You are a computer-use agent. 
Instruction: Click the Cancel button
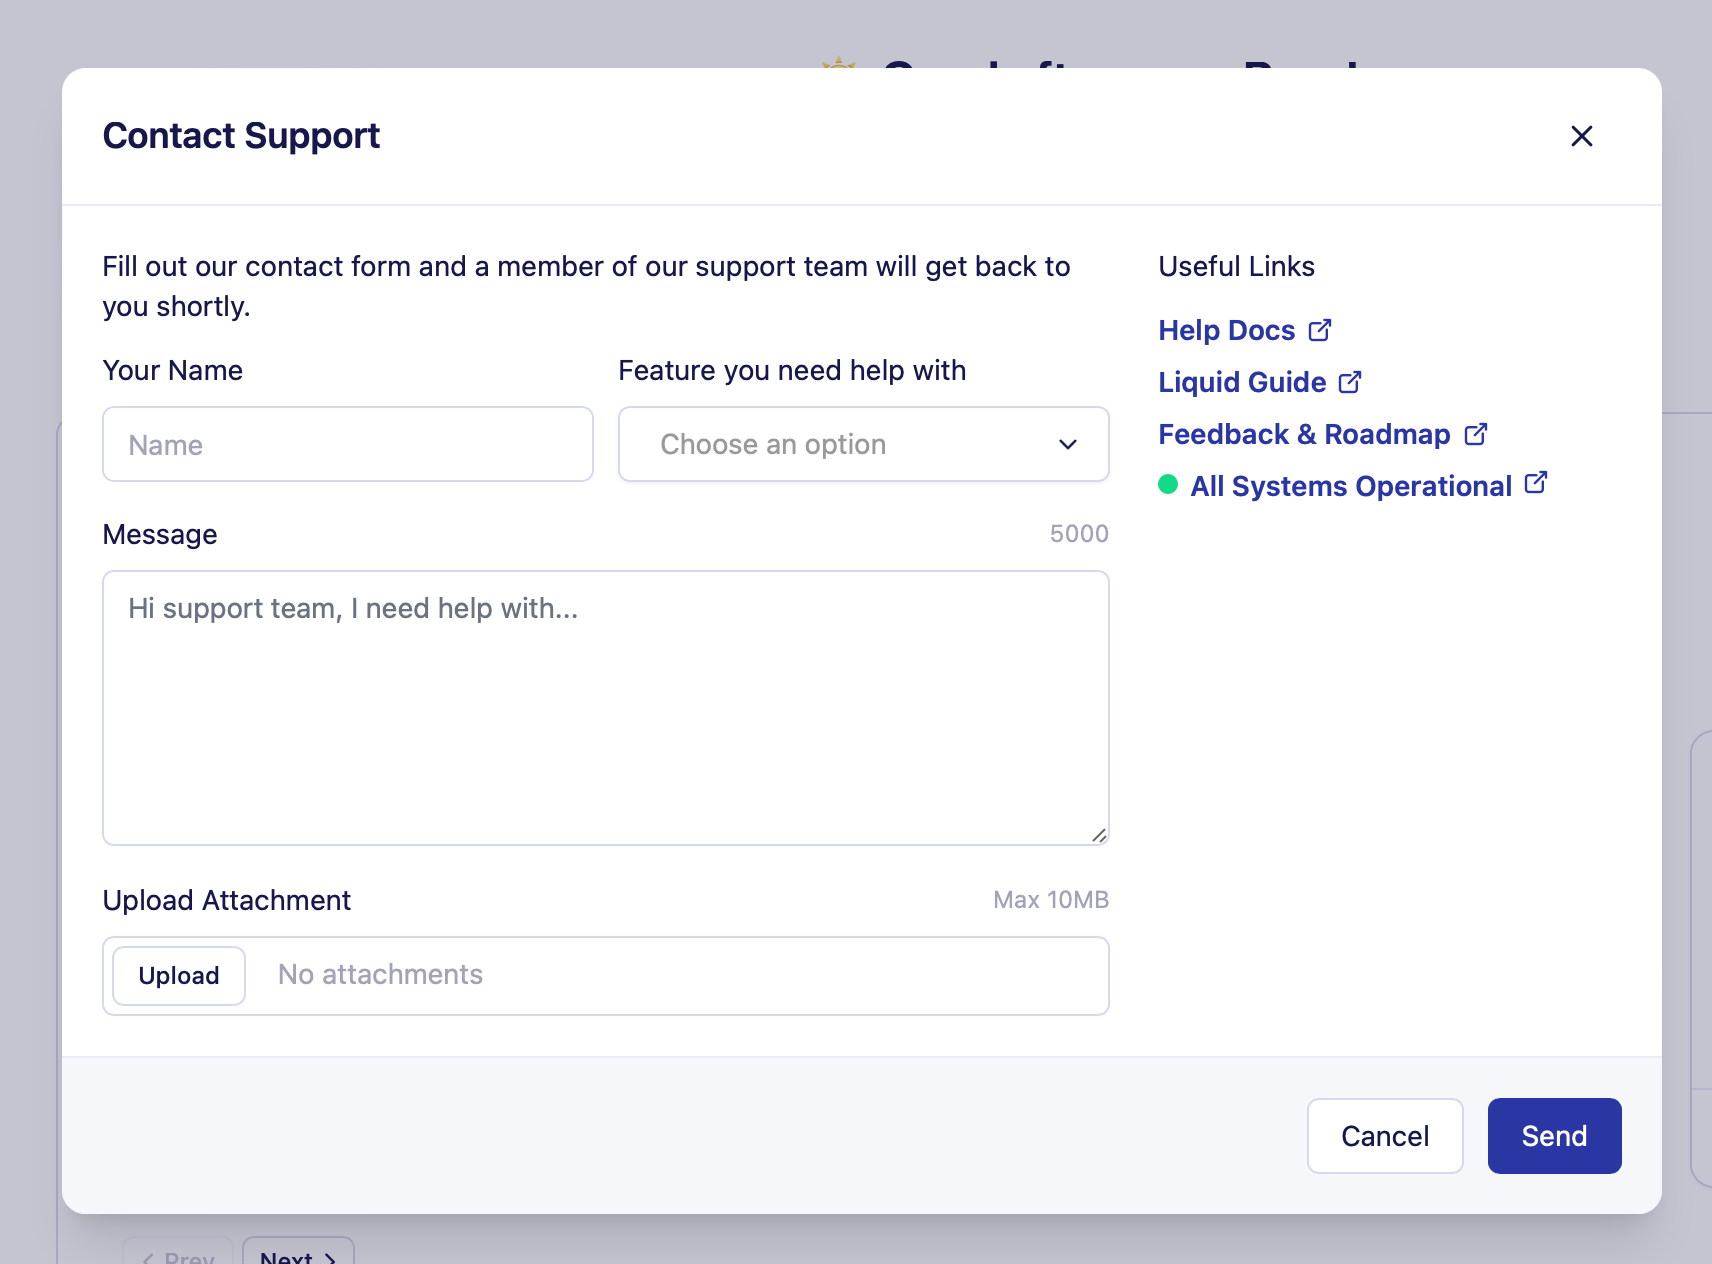click(x=1384, y=1136)
